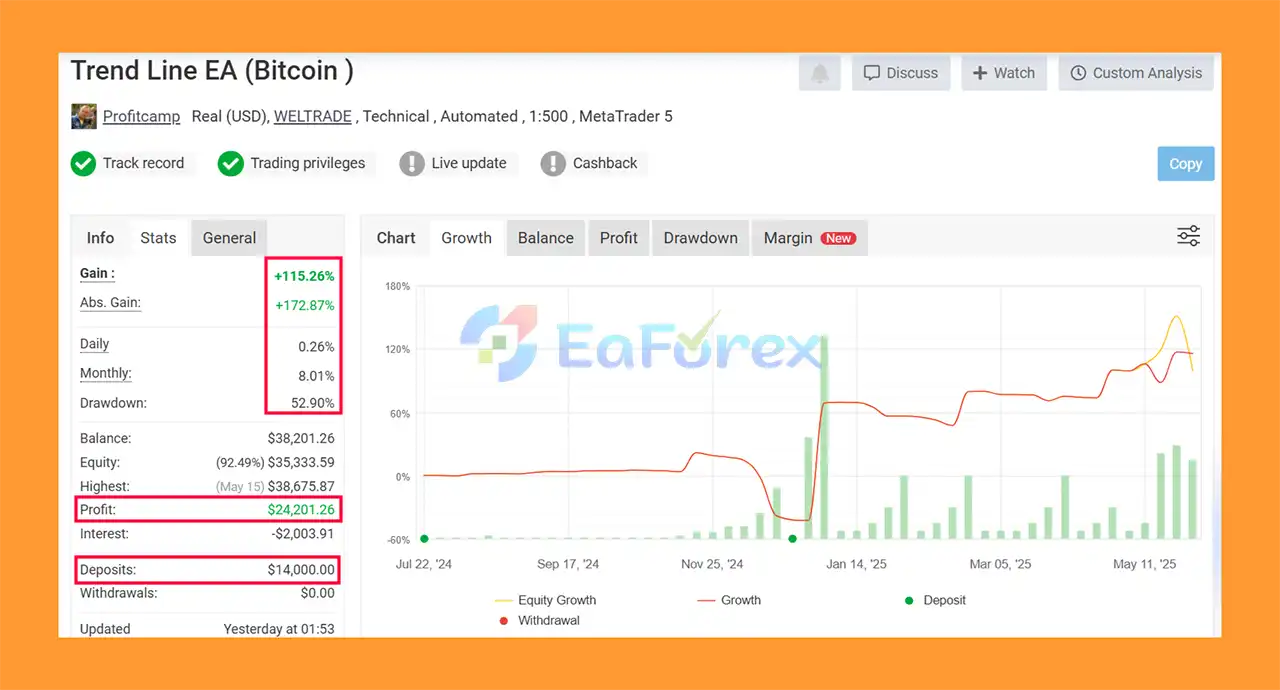Click the Discuss button
This screenshot has height=690, width=1280.
(x=901, y=73)
